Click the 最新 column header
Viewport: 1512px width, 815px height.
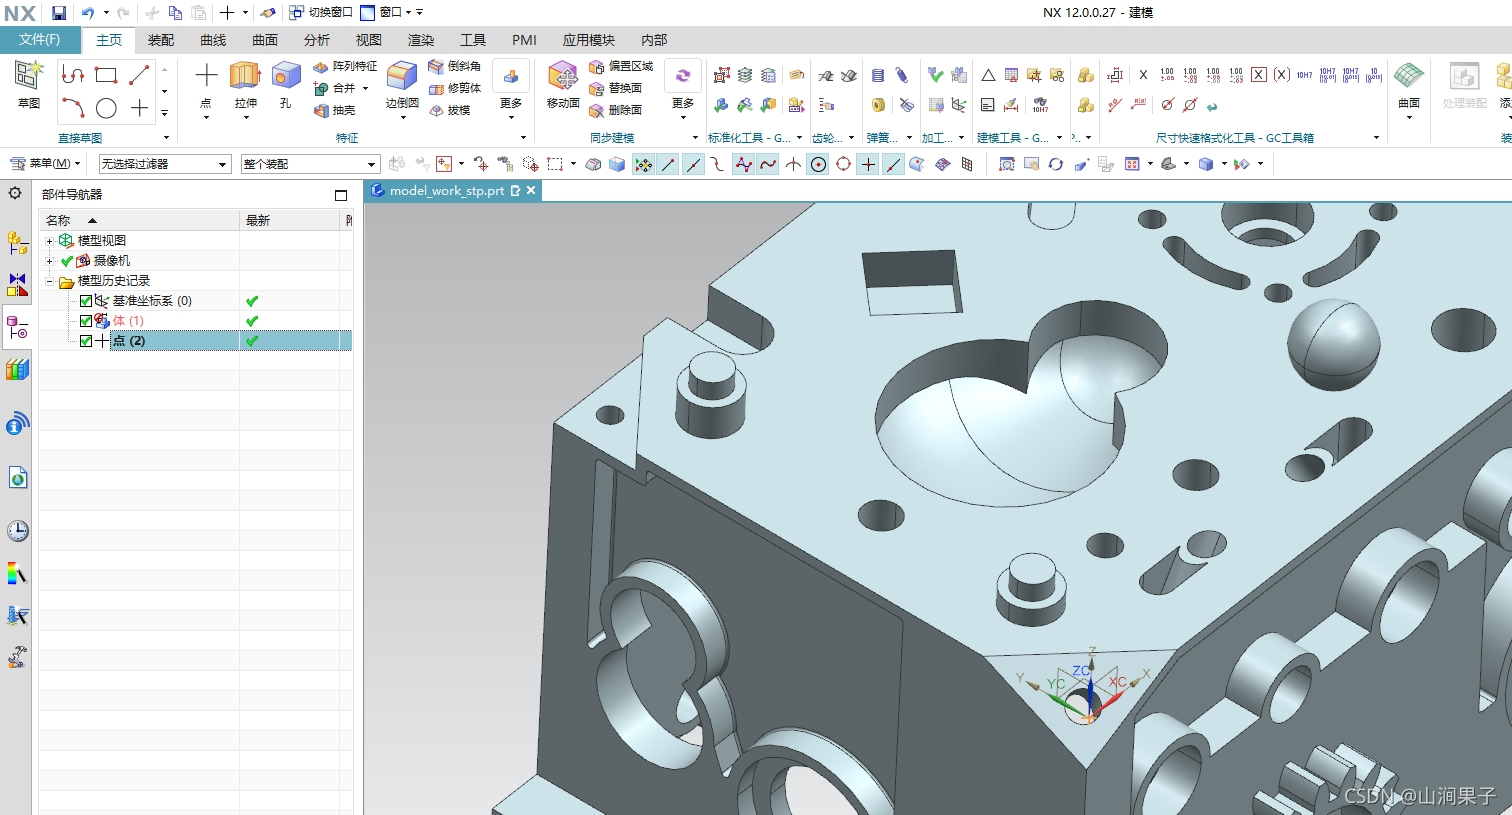pyautogui.click(x=291, y=220)
